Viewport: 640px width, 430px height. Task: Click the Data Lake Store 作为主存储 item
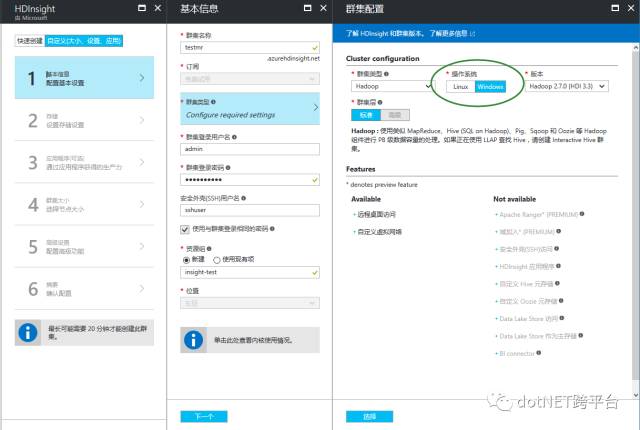(538, 336)
